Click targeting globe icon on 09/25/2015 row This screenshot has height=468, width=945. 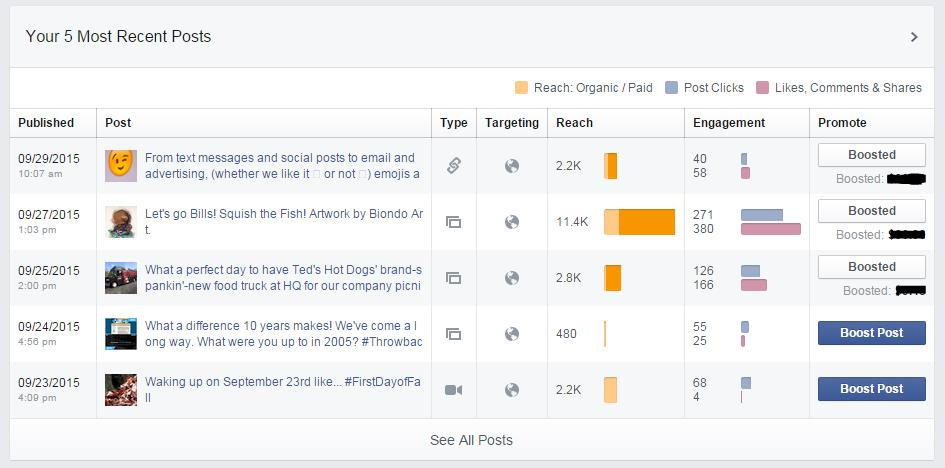pyautogui.click(x=512, y=278)
